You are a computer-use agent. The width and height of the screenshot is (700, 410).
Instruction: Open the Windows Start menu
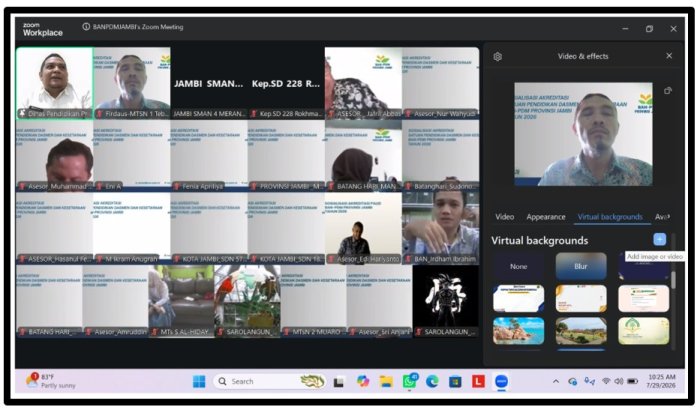[x=199, y=381]
